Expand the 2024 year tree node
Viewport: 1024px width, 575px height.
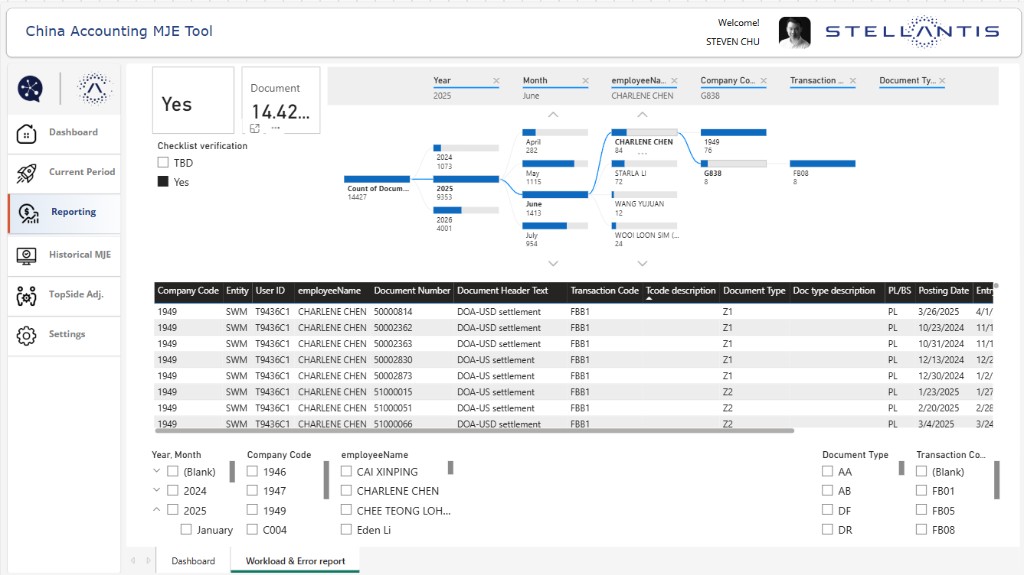click(x=156, y=490)
